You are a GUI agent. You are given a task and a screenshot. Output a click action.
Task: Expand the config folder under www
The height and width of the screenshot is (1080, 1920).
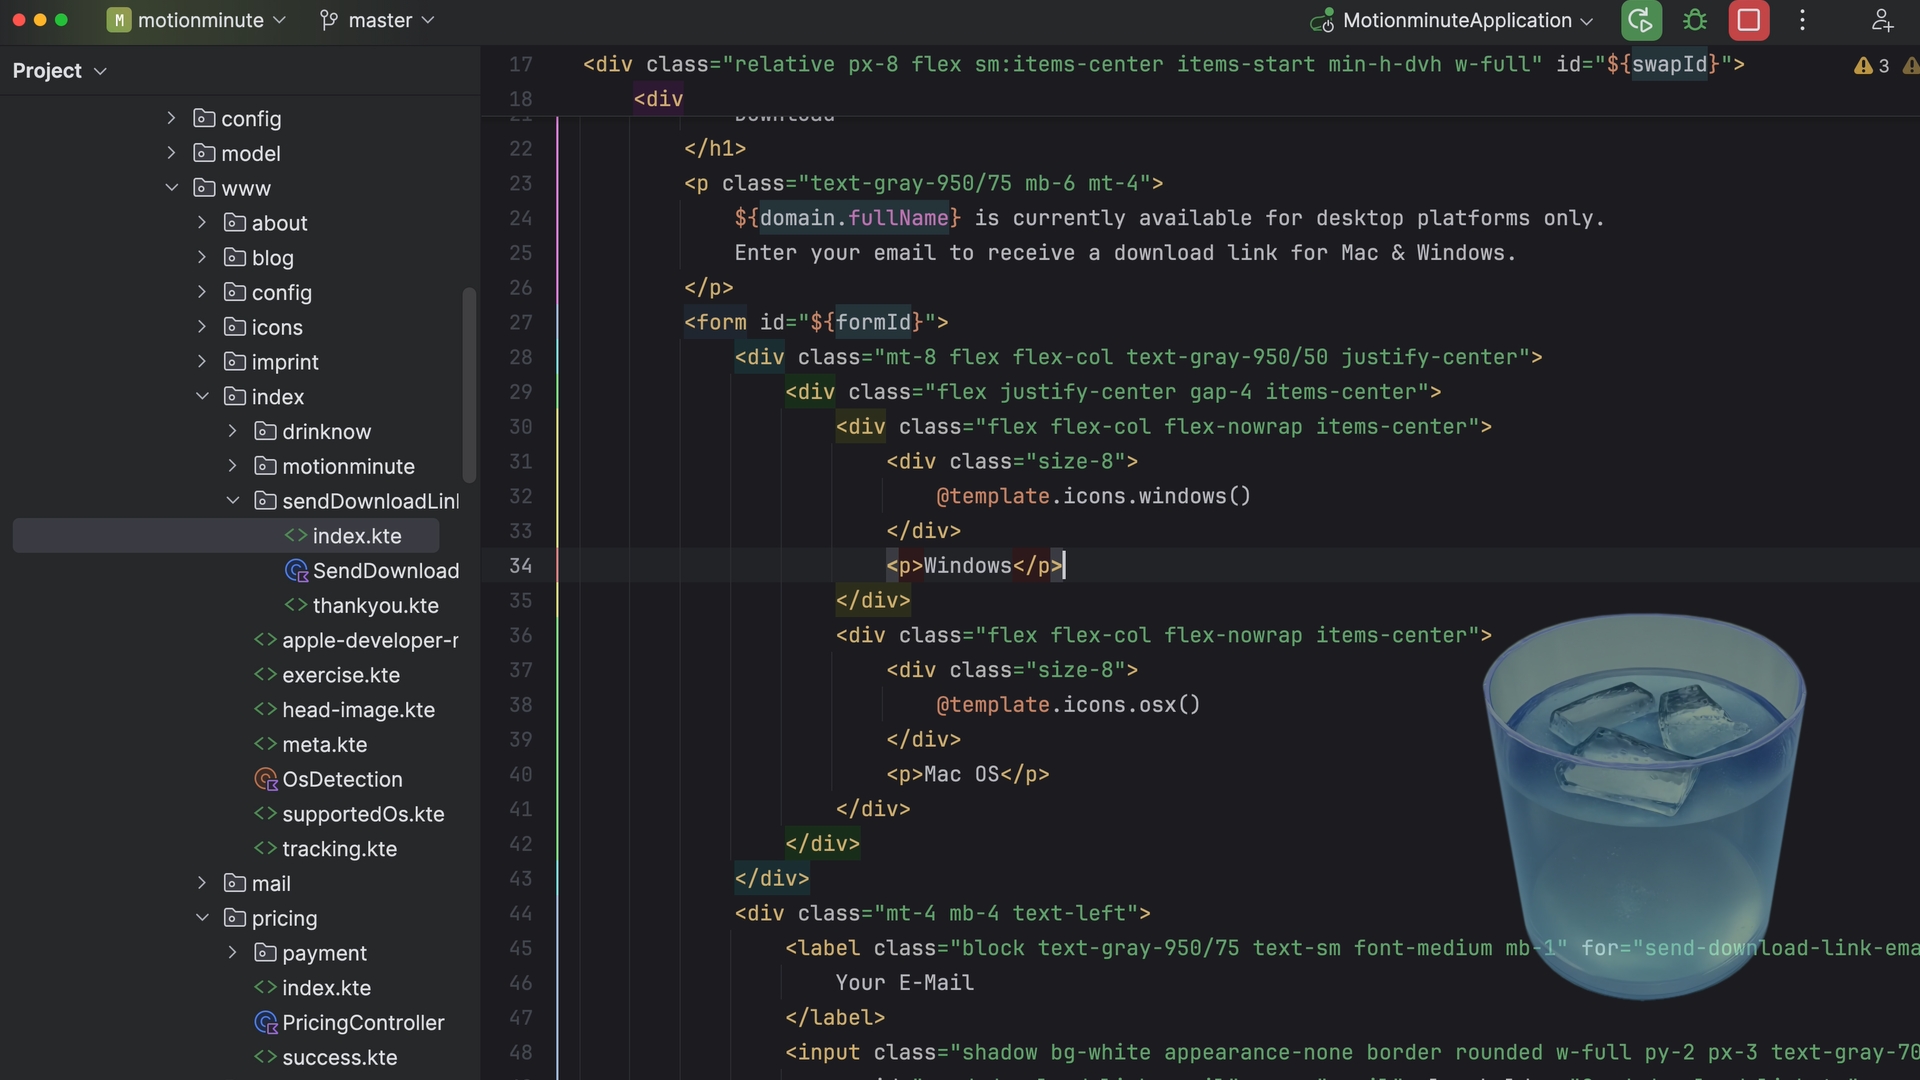pyautogui.click(x=201, y=292)
